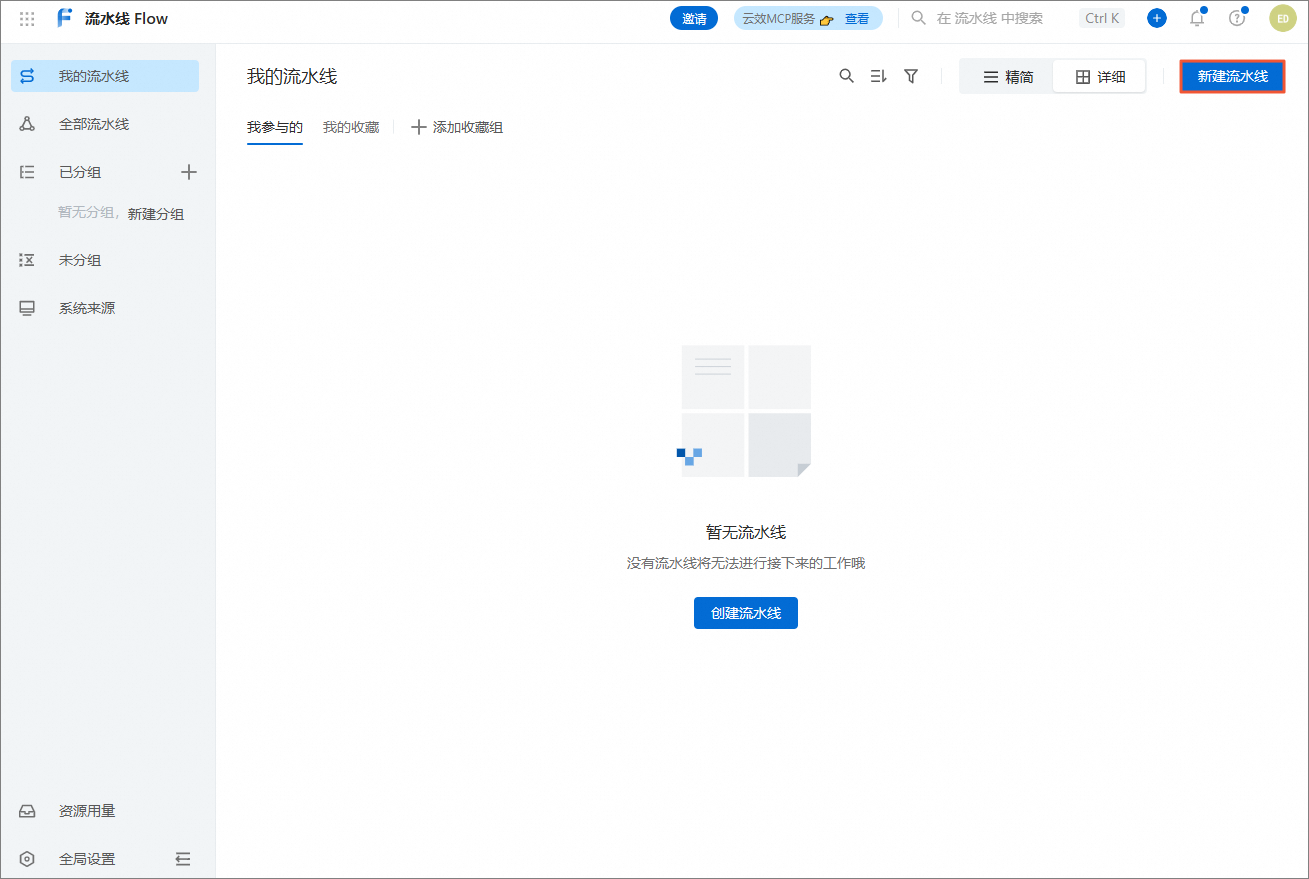The width and height of the screenshot is (1309, 879).
Task: Click the empty-state document illustration
Action: click(746, 411)
